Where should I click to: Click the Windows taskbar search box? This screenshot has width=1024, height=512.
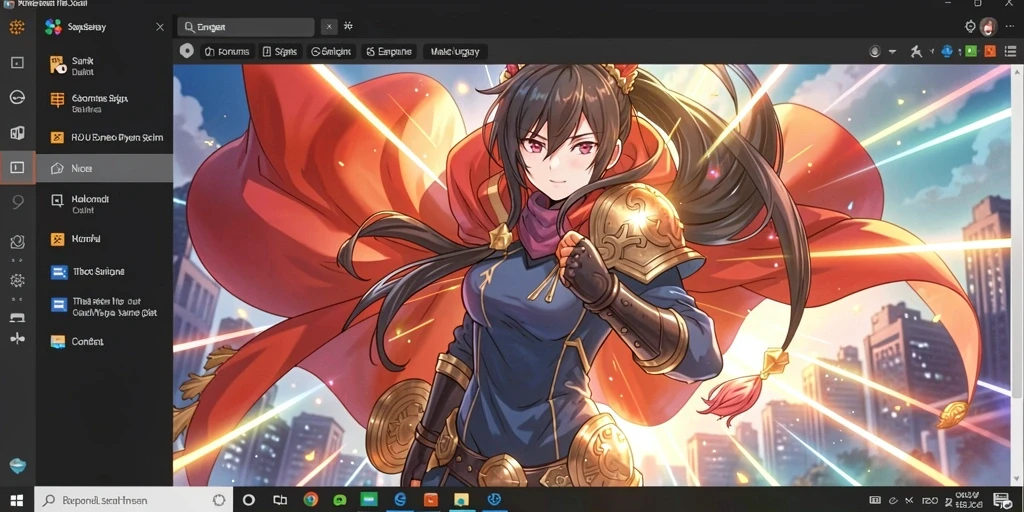[x=131, y=500]
